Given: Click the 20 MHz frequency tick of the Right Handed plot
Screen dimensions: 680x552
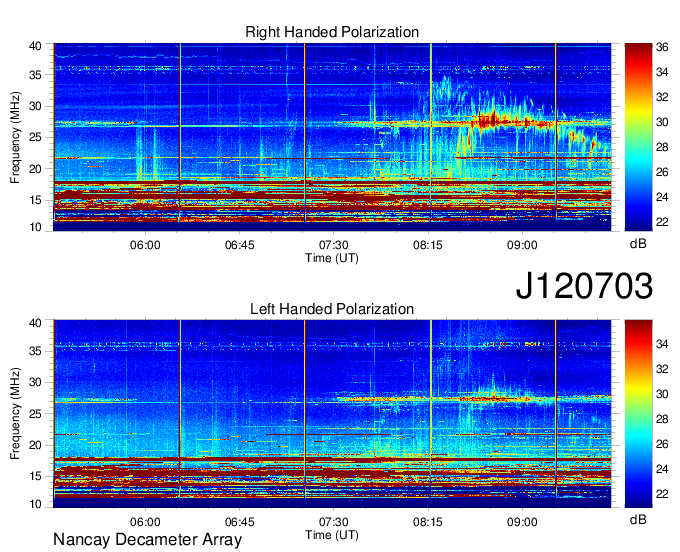Looking at the screenshot, I should (x=35, y=169).
